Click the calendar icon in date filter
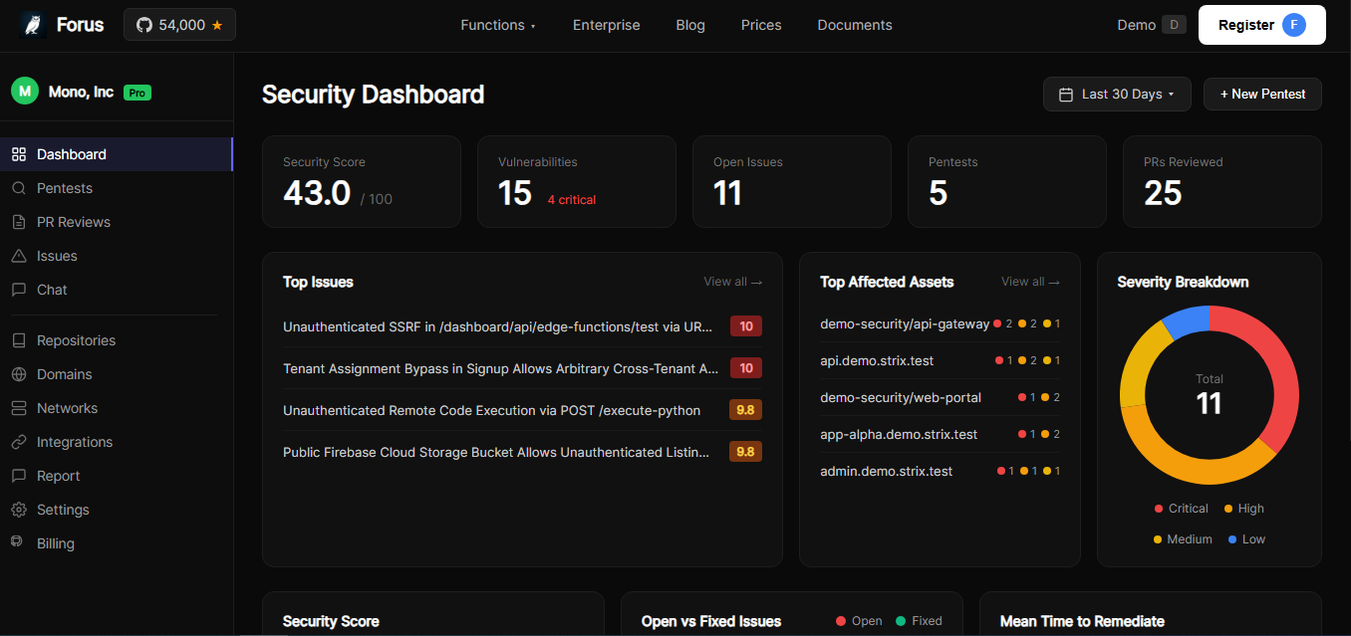 click(1066, 94)
